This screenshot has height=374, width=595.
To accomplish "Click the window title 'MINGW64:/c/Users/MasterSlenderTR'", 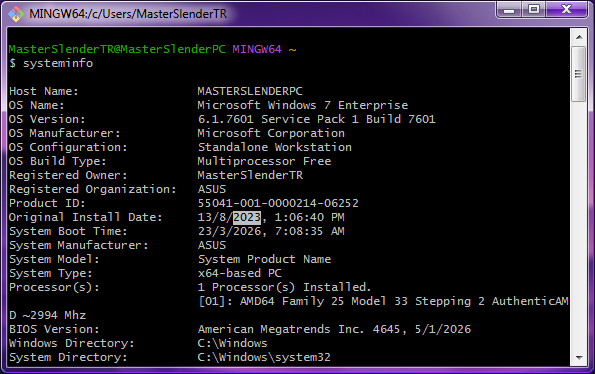I will [128, 14].
